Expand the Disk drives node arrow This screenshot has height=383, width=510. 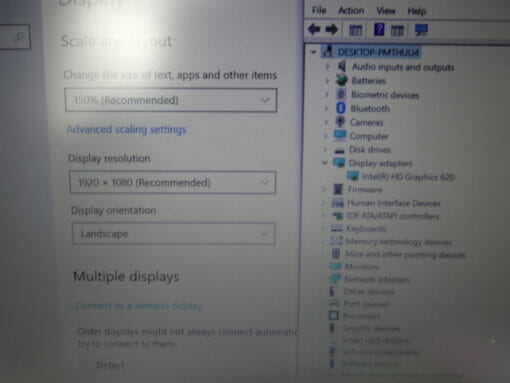coord(325,150)
